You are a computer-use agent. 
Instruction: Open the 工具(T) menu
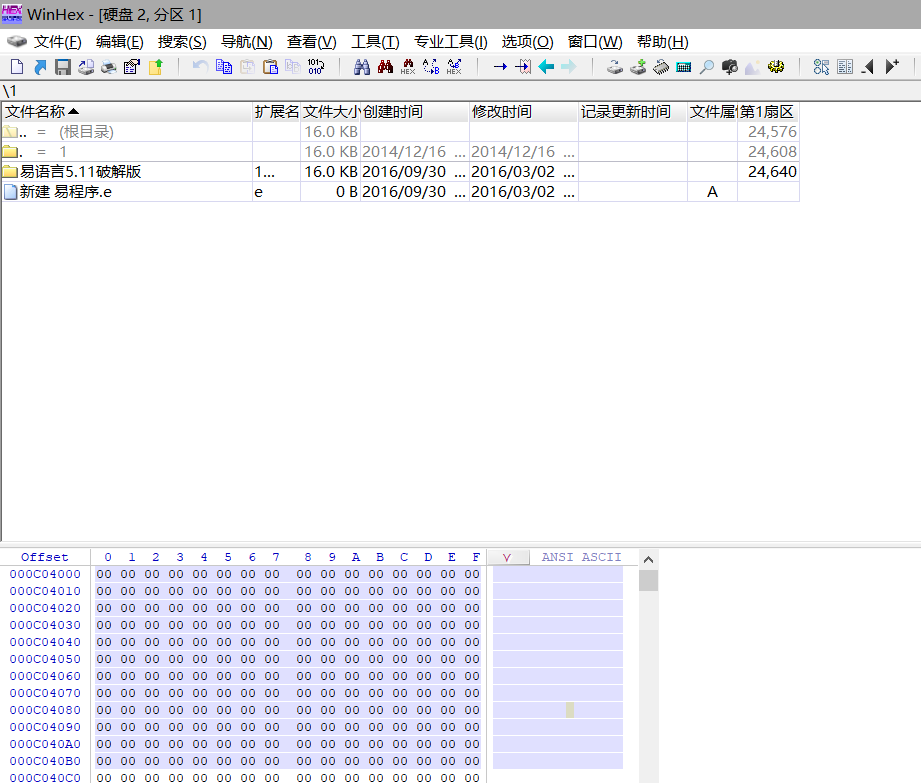pos(375,42)
